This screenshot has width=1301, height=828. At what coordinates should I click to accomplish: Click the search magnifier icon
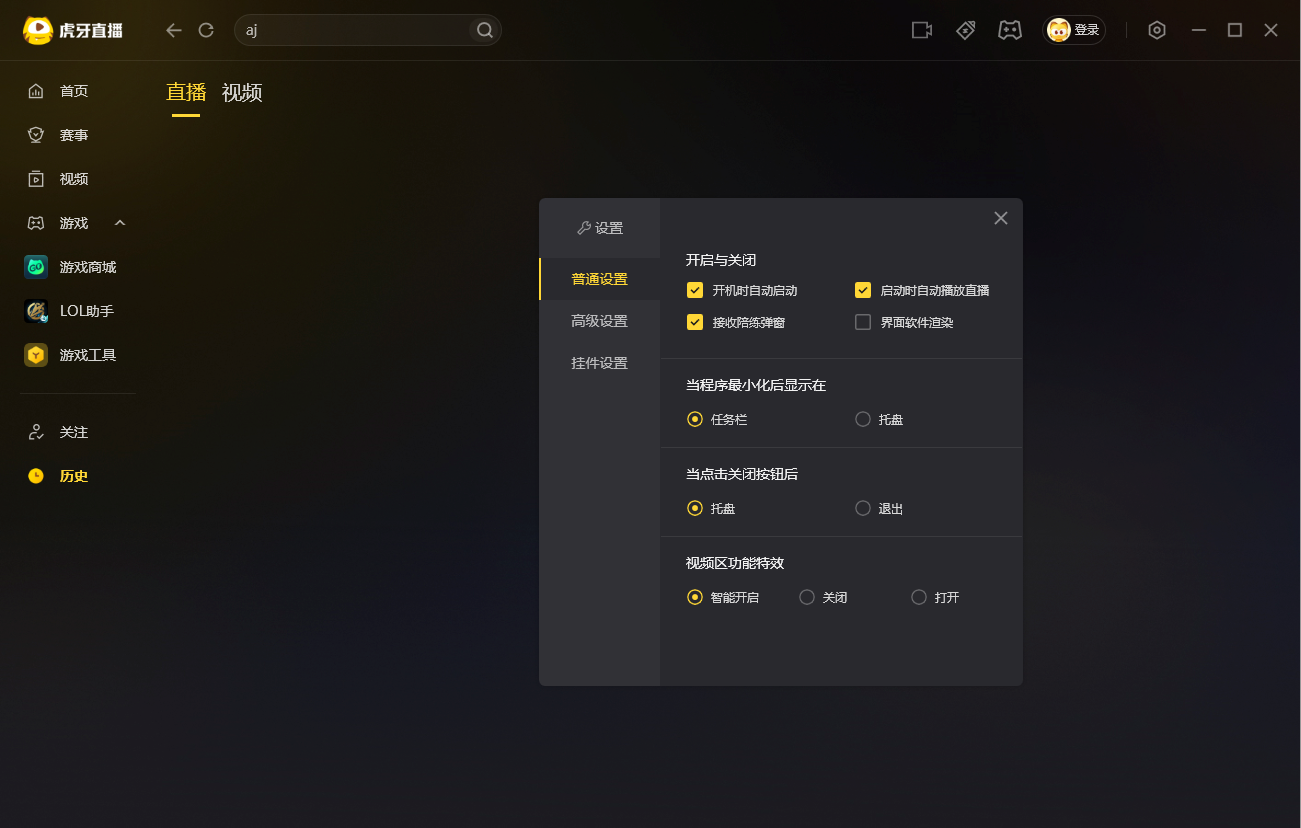coord(485,30)
